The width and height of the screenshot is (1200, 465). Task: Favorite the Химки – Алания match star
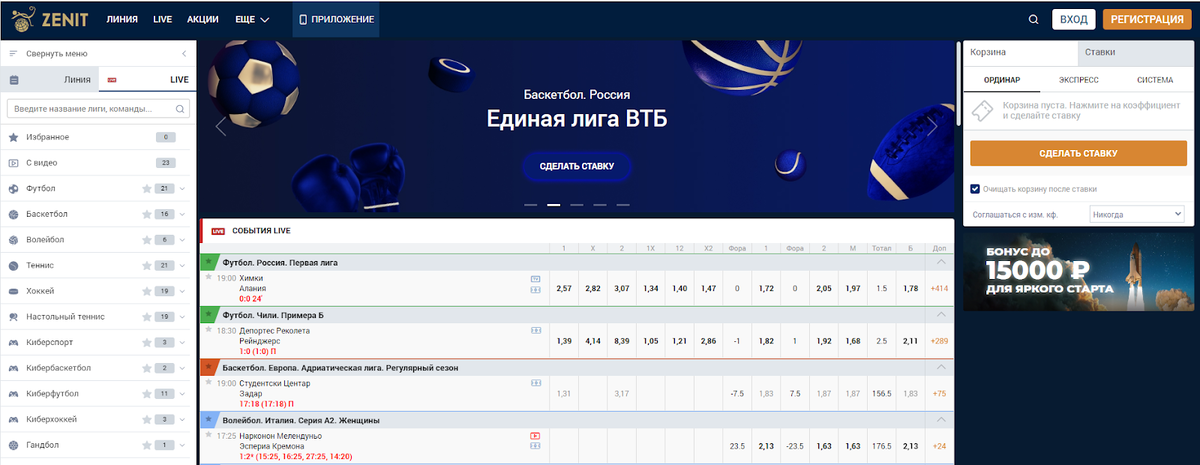209,277
